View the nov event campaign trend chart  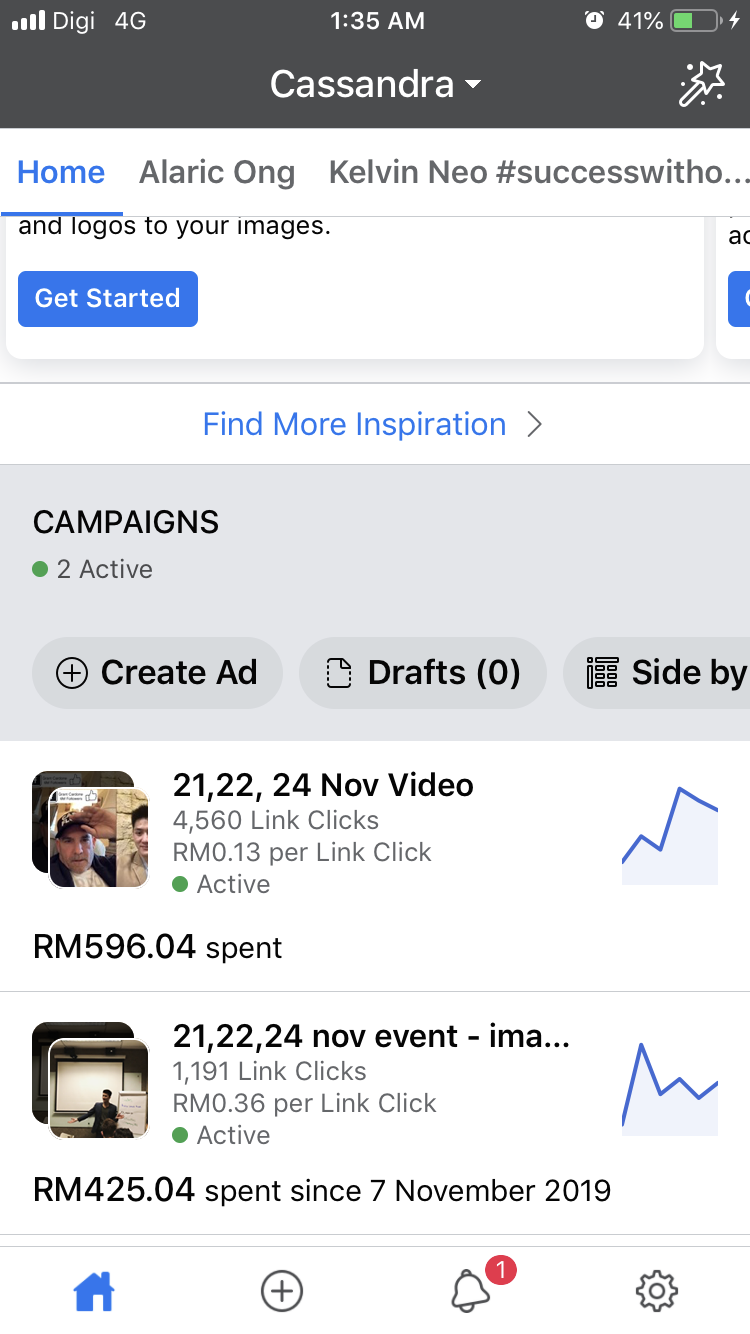click(670, 1088)
